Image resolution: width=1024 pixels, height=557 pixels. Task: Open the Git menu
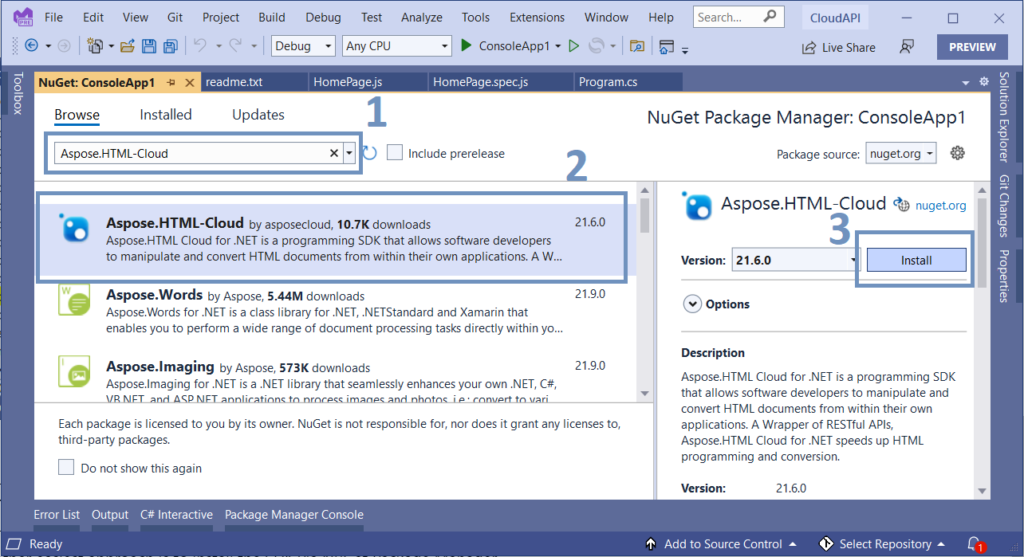[x=174, y=17]
